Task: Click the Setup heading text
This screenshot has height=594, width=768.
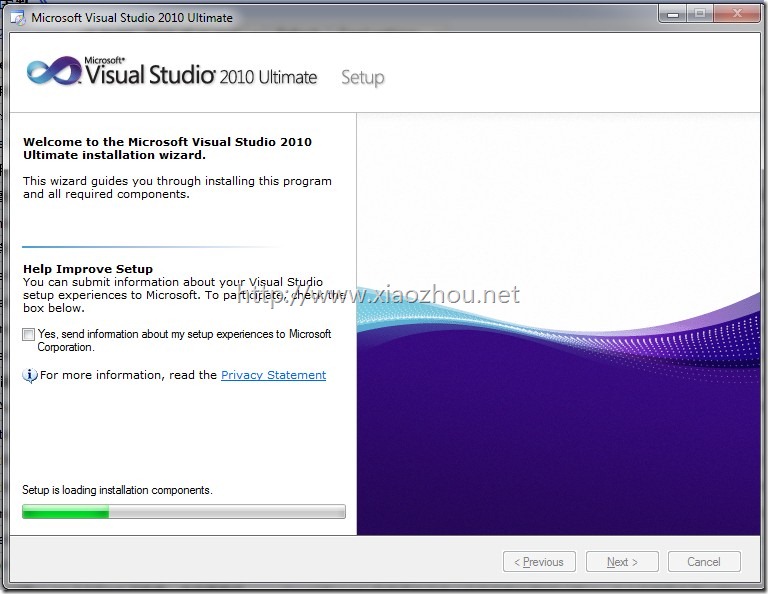Action: pos(362,77)
